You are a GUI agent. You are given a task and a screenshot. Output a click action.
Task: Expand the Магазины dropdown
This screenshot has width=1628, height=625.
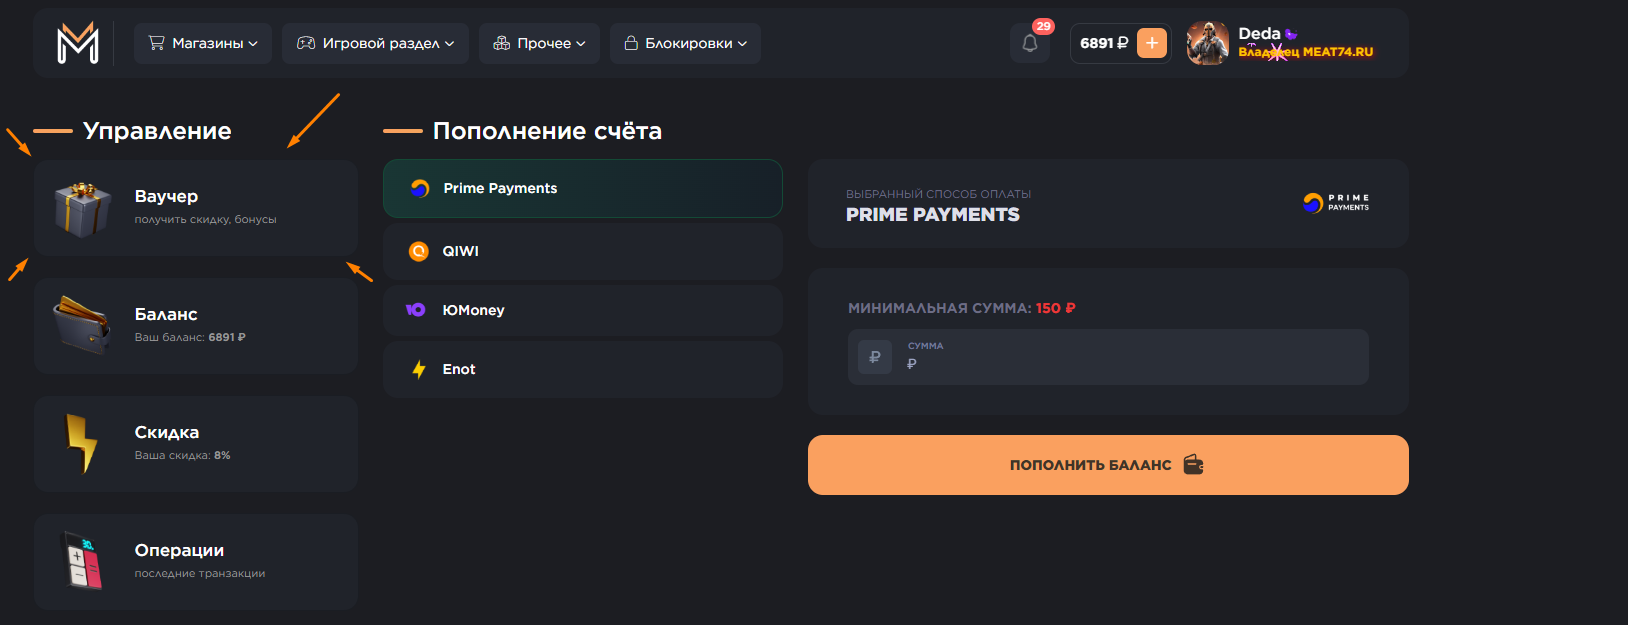(203, 43)
